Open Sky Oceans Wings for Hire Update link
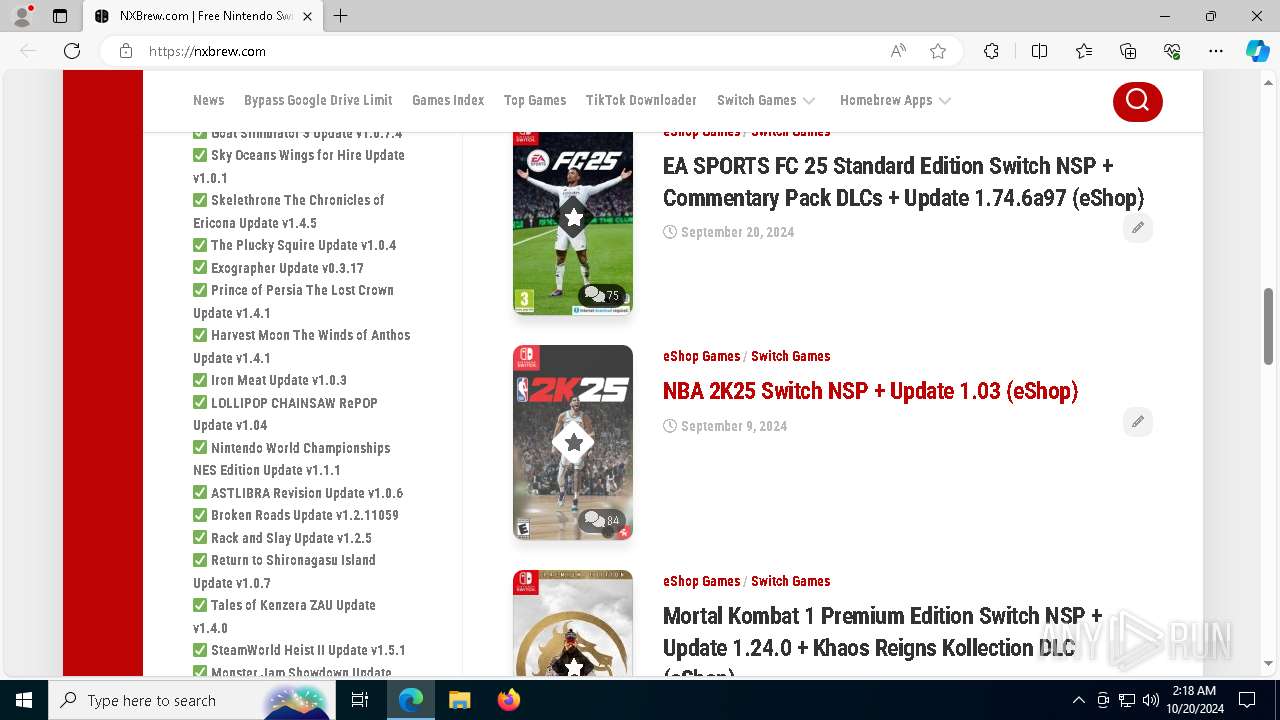Screen dimensions: 1280x720 (299, 166)
